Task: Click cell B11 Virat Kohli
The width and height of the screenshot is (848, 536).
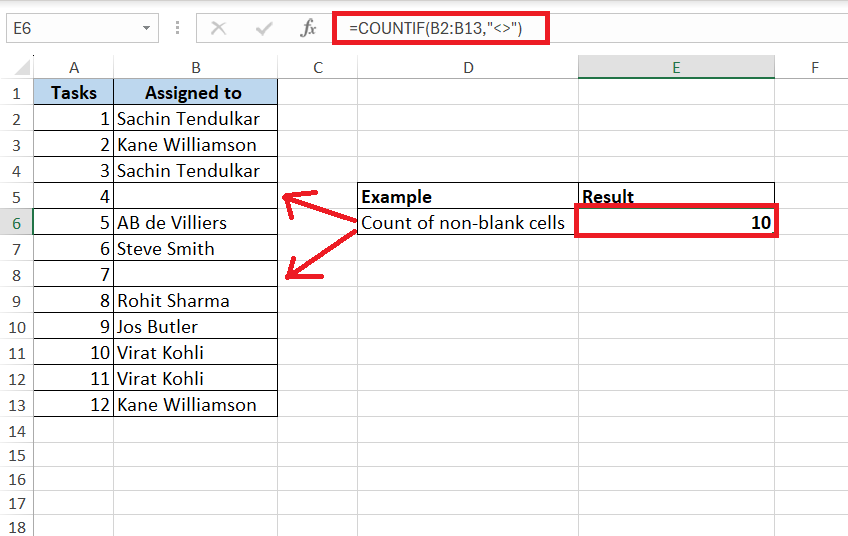Action: click(196, 352)
